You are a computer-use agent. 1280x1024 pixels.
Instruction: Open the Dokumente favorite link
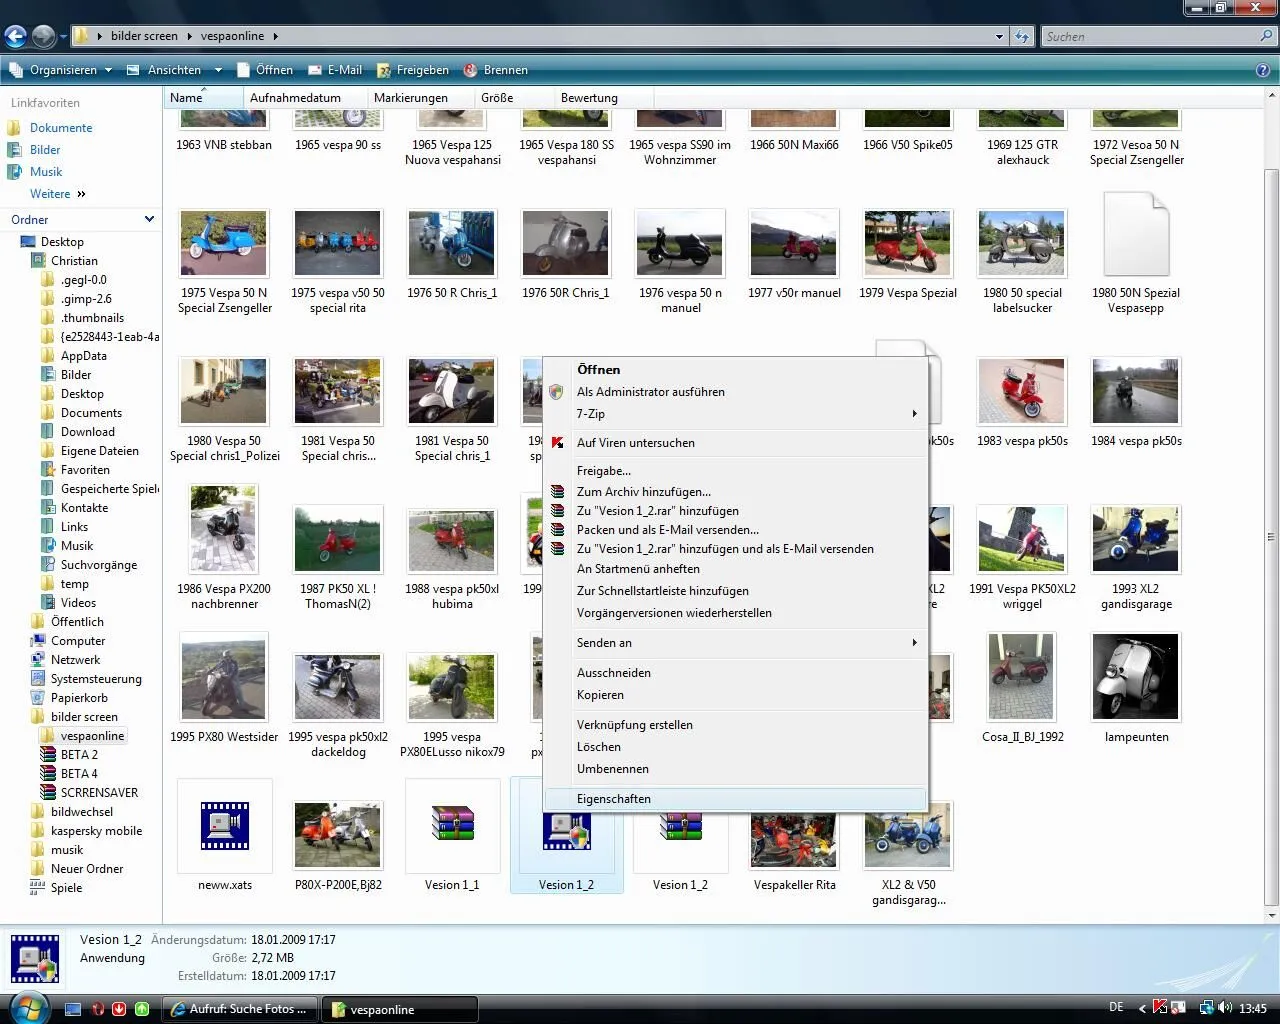pyautogui.click(x=61, y=128)
